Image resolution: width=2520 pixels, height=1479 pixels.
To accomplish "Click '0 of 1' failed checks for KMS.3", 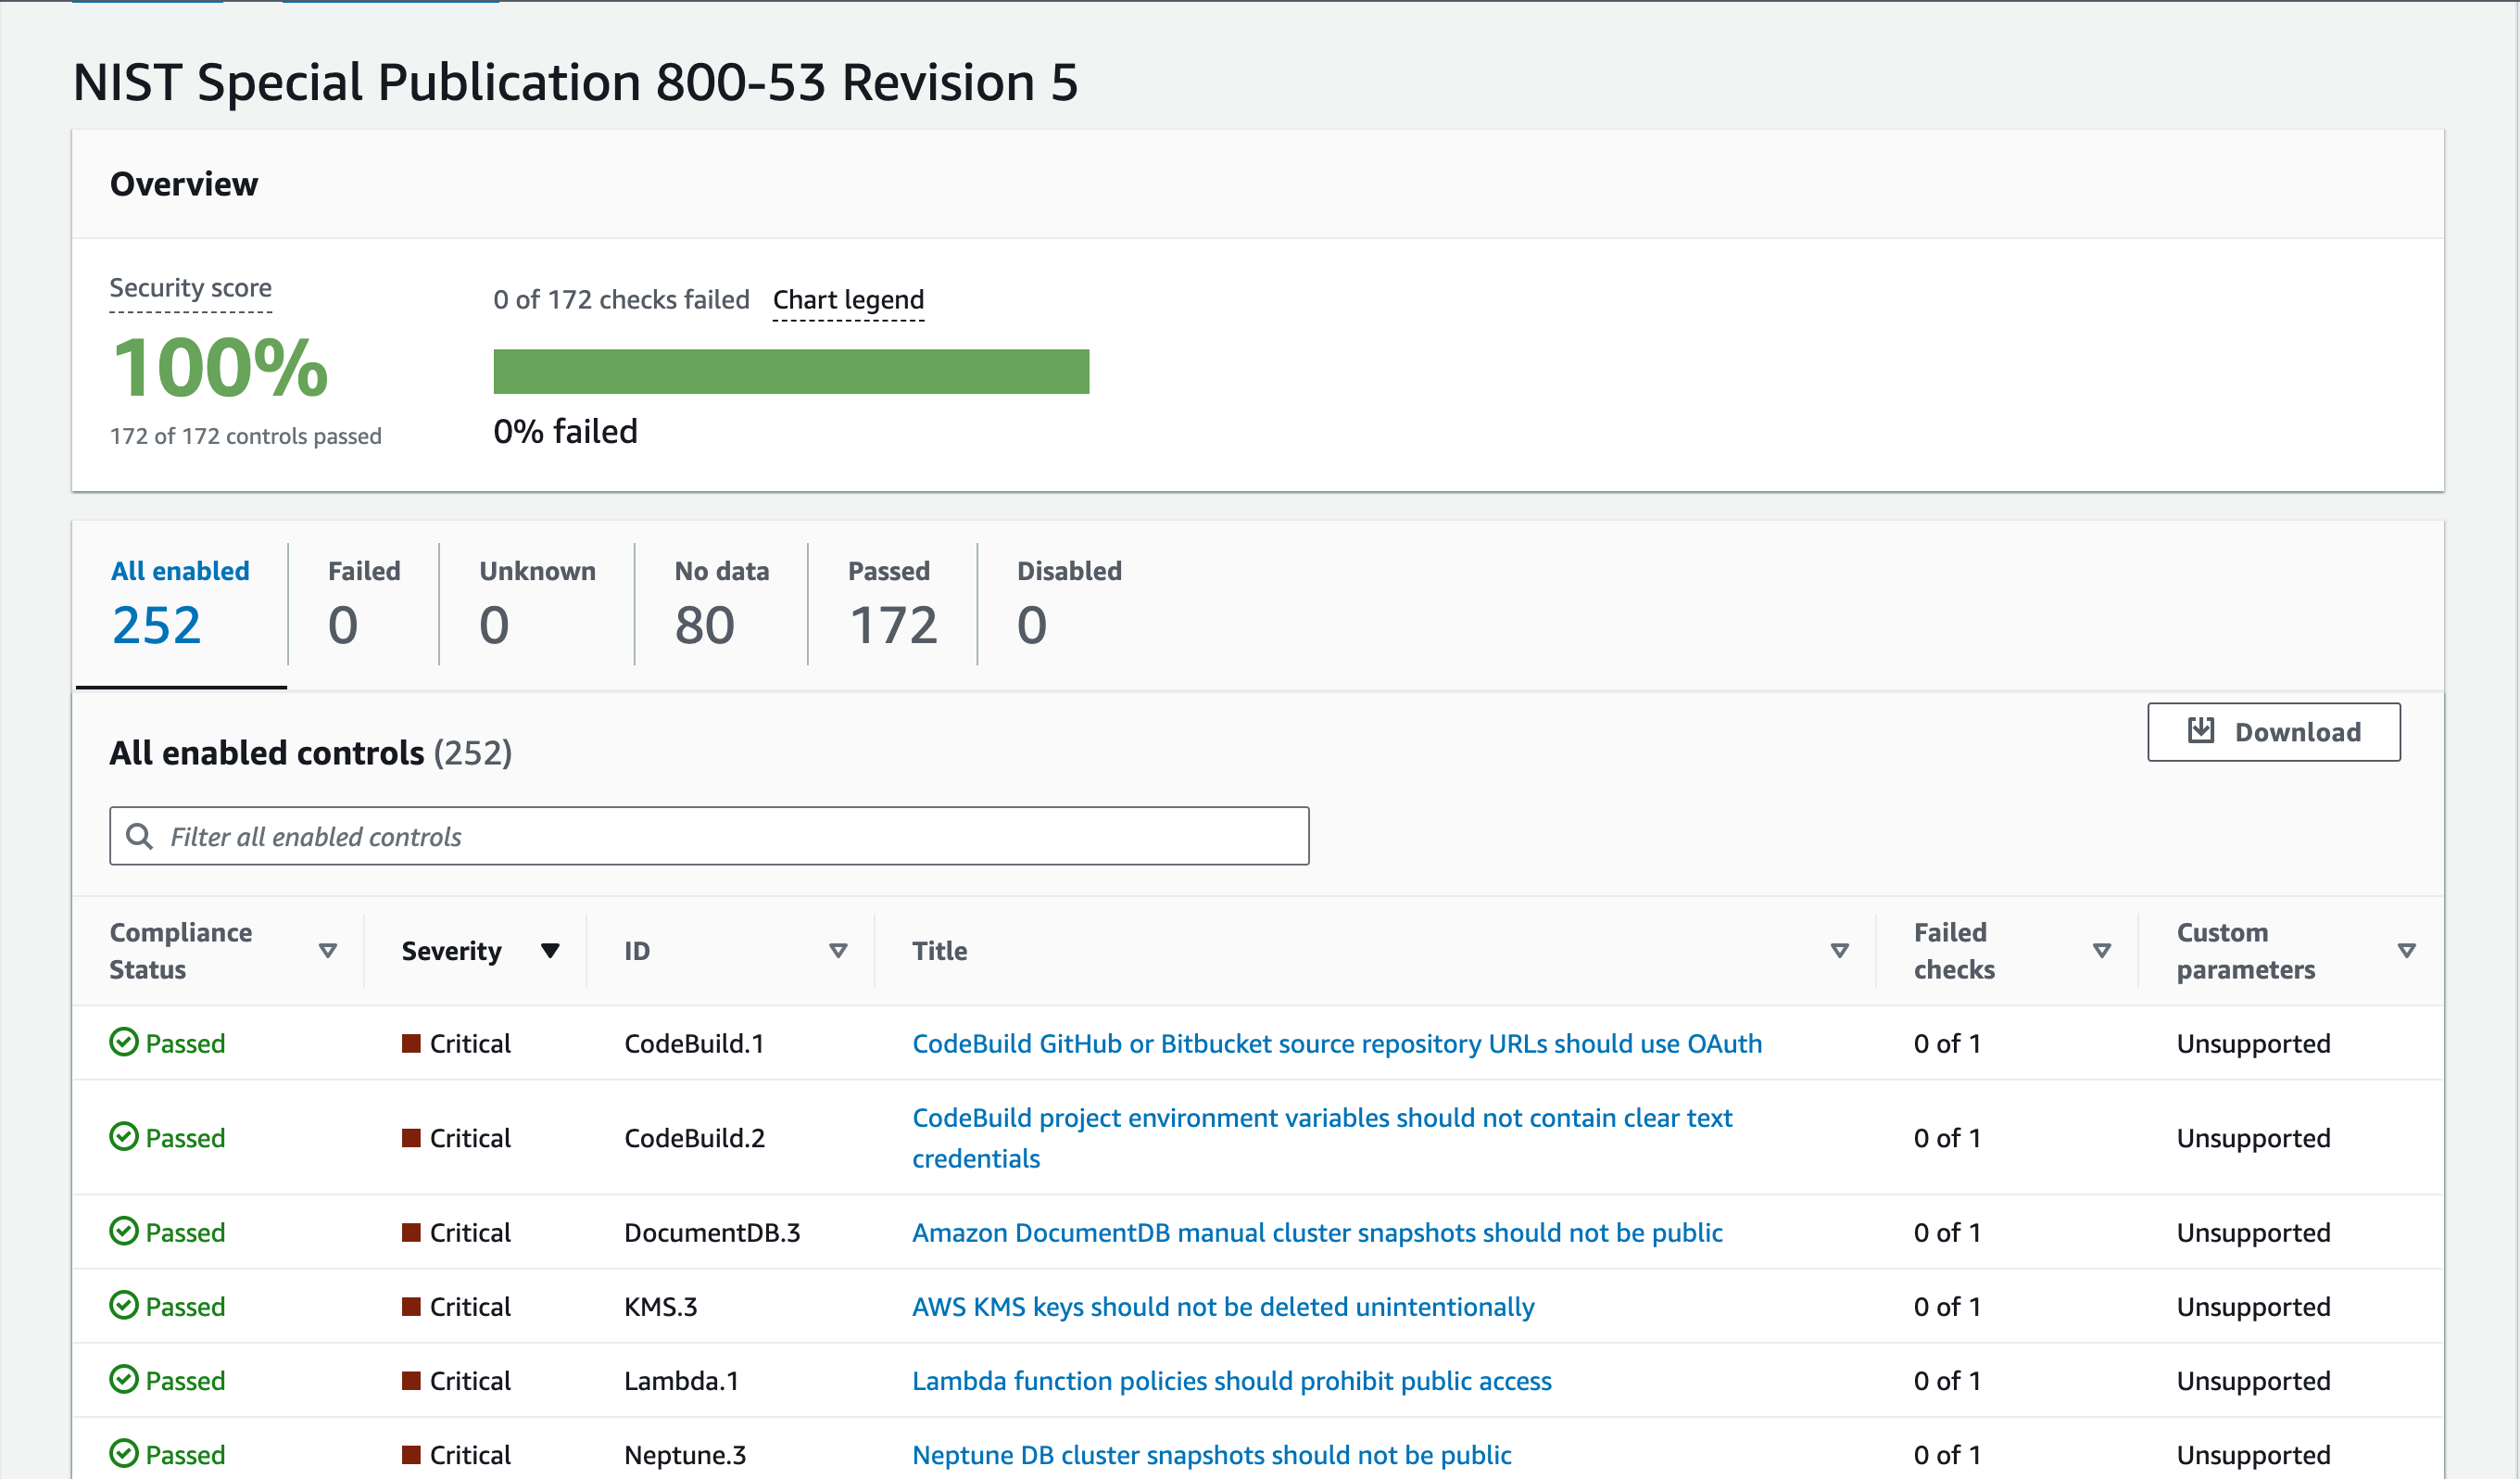I will (x=1947, y=1306).
